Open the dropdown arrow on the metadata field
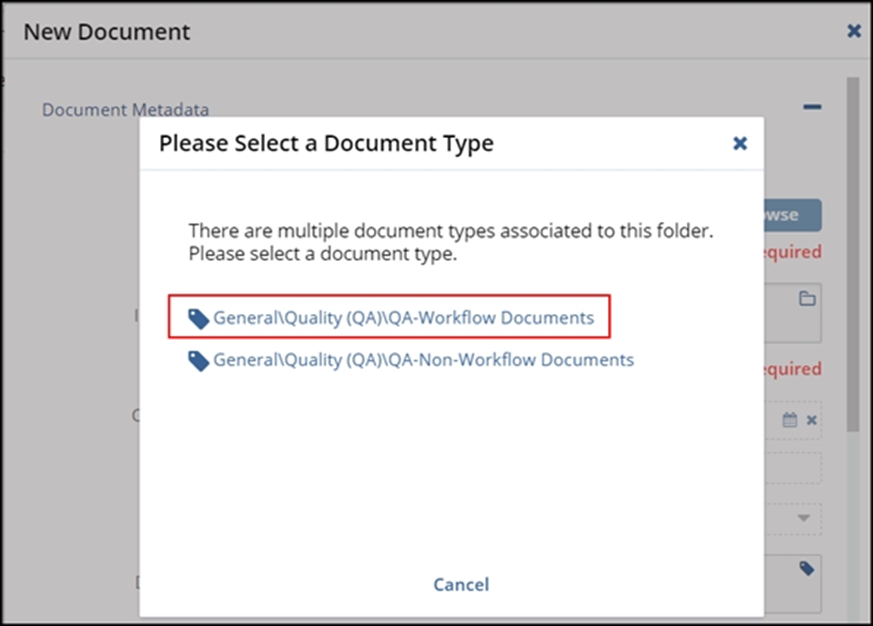 pos(806,518)
